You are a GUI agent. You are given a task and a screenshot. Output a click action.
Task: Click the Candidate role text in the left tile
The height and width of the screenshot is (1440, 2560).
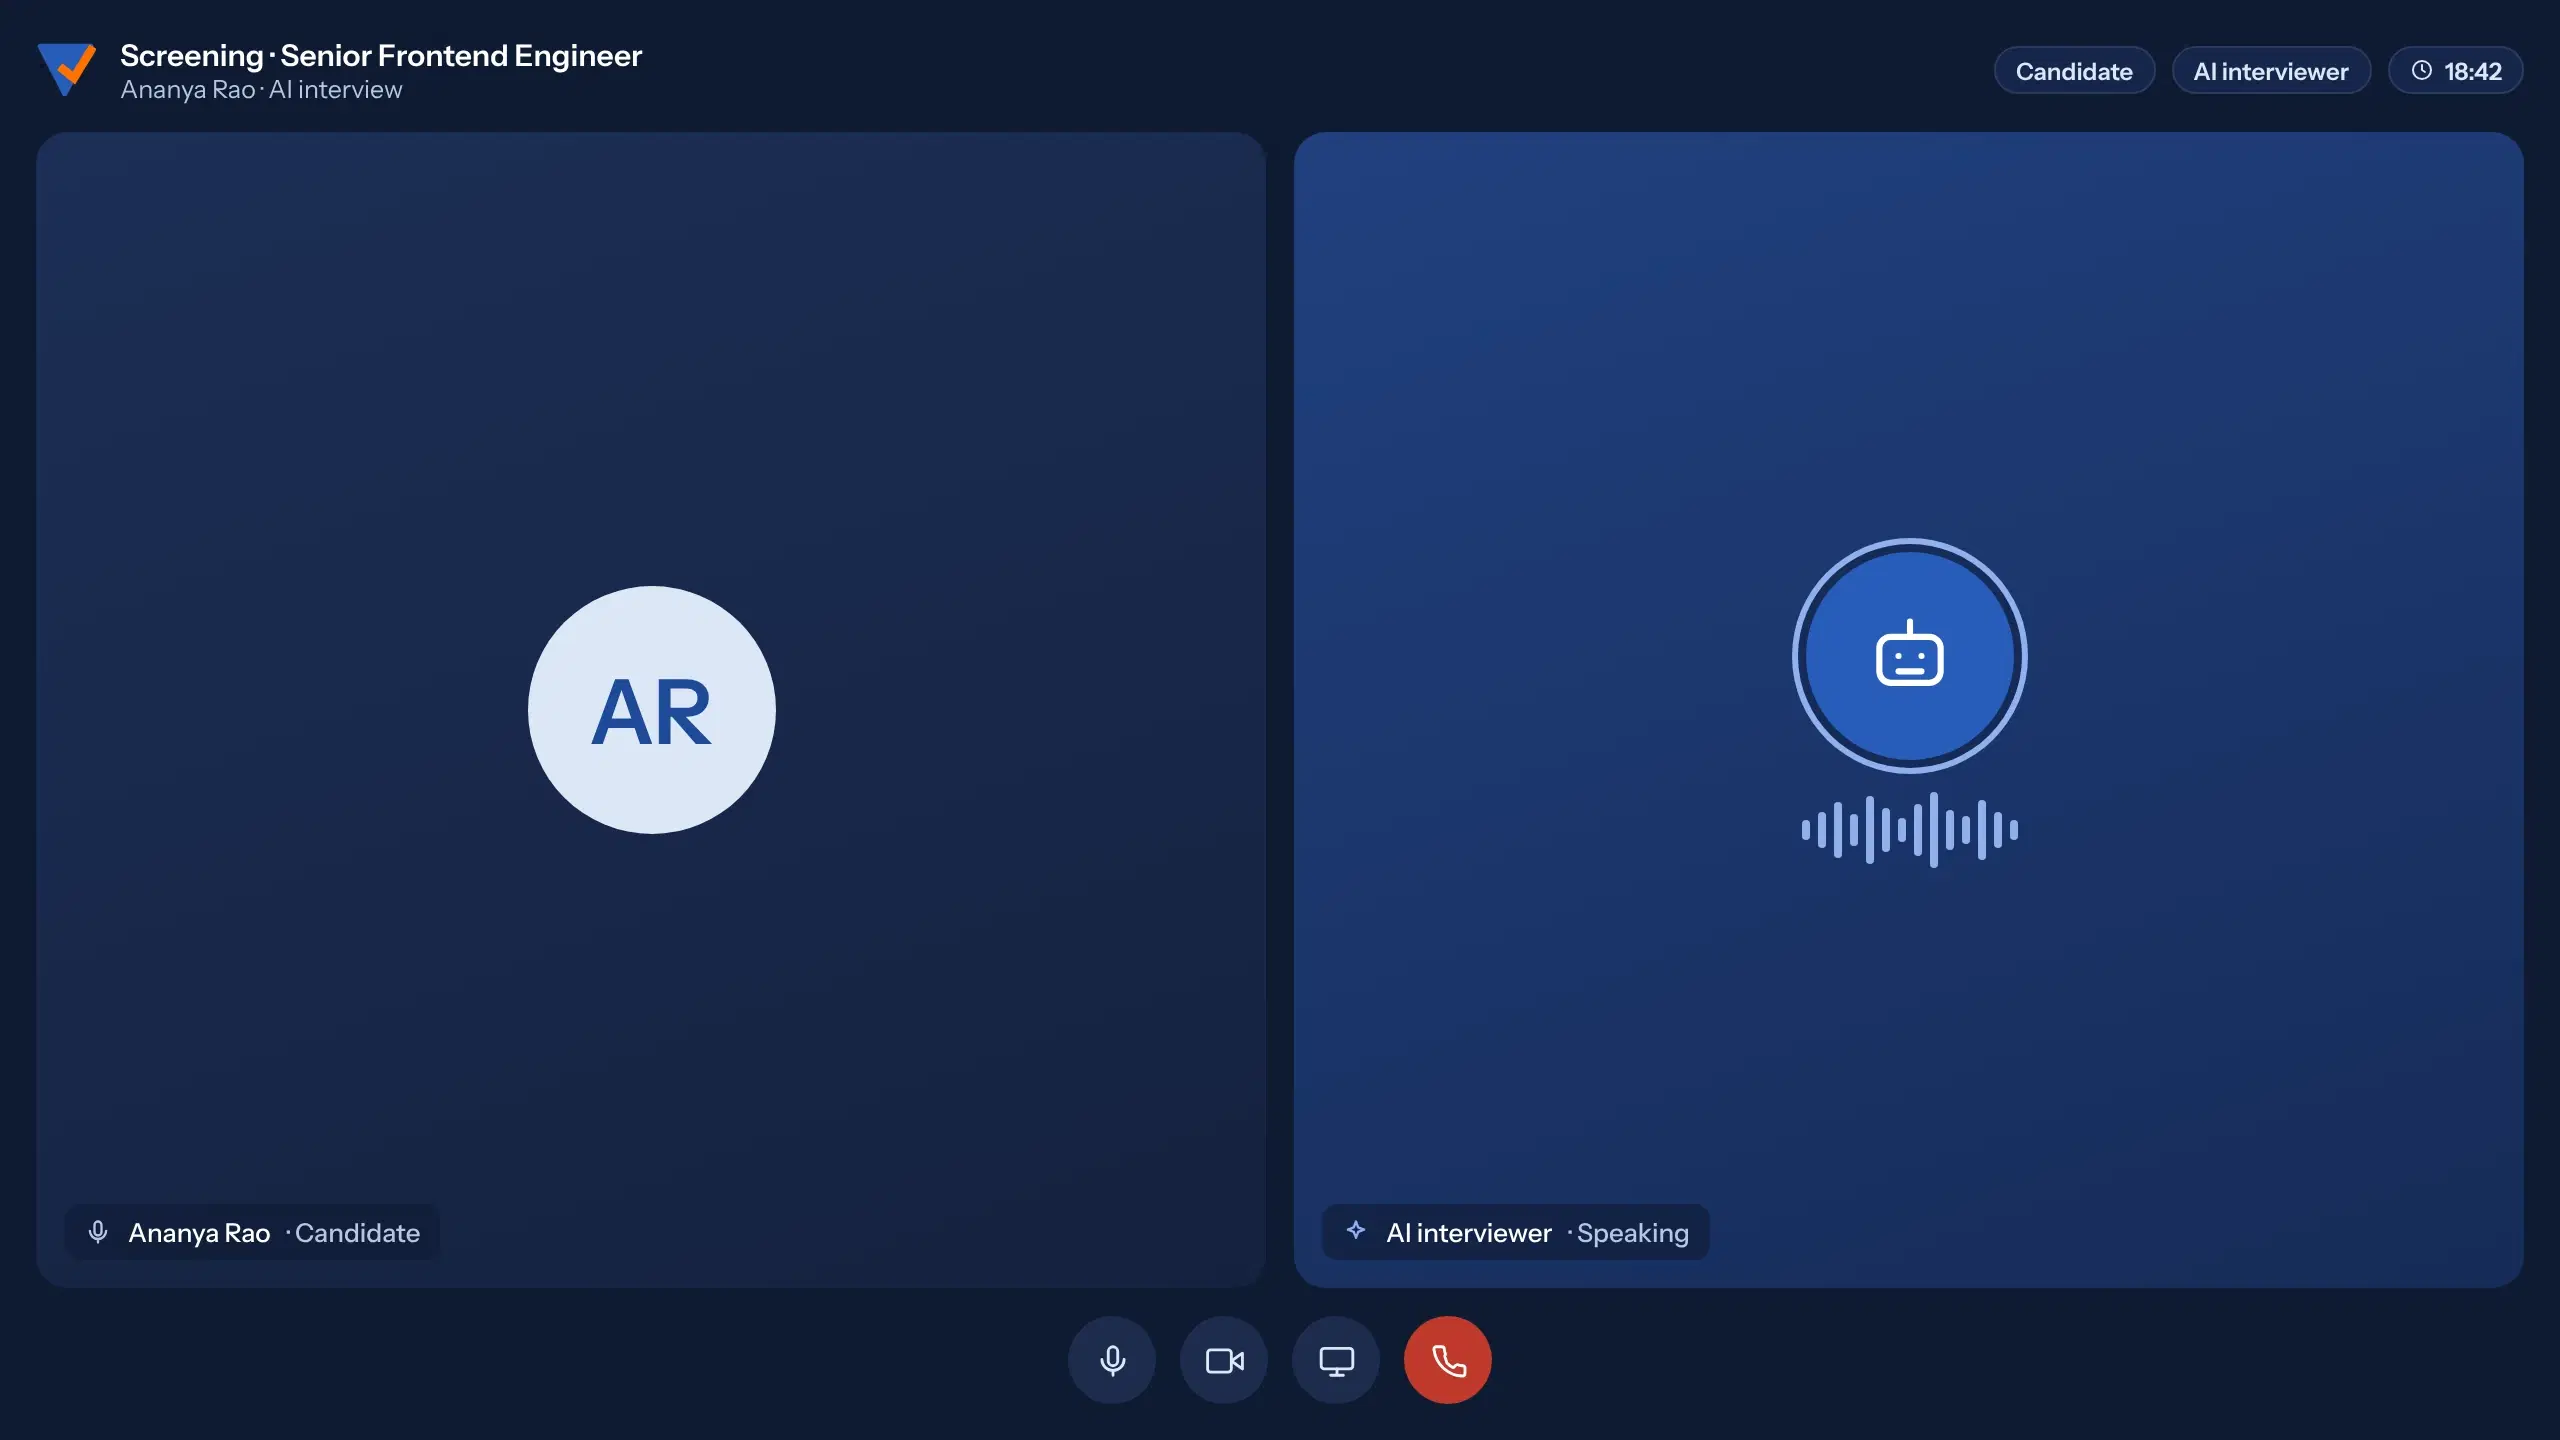tap(357, 1233)
